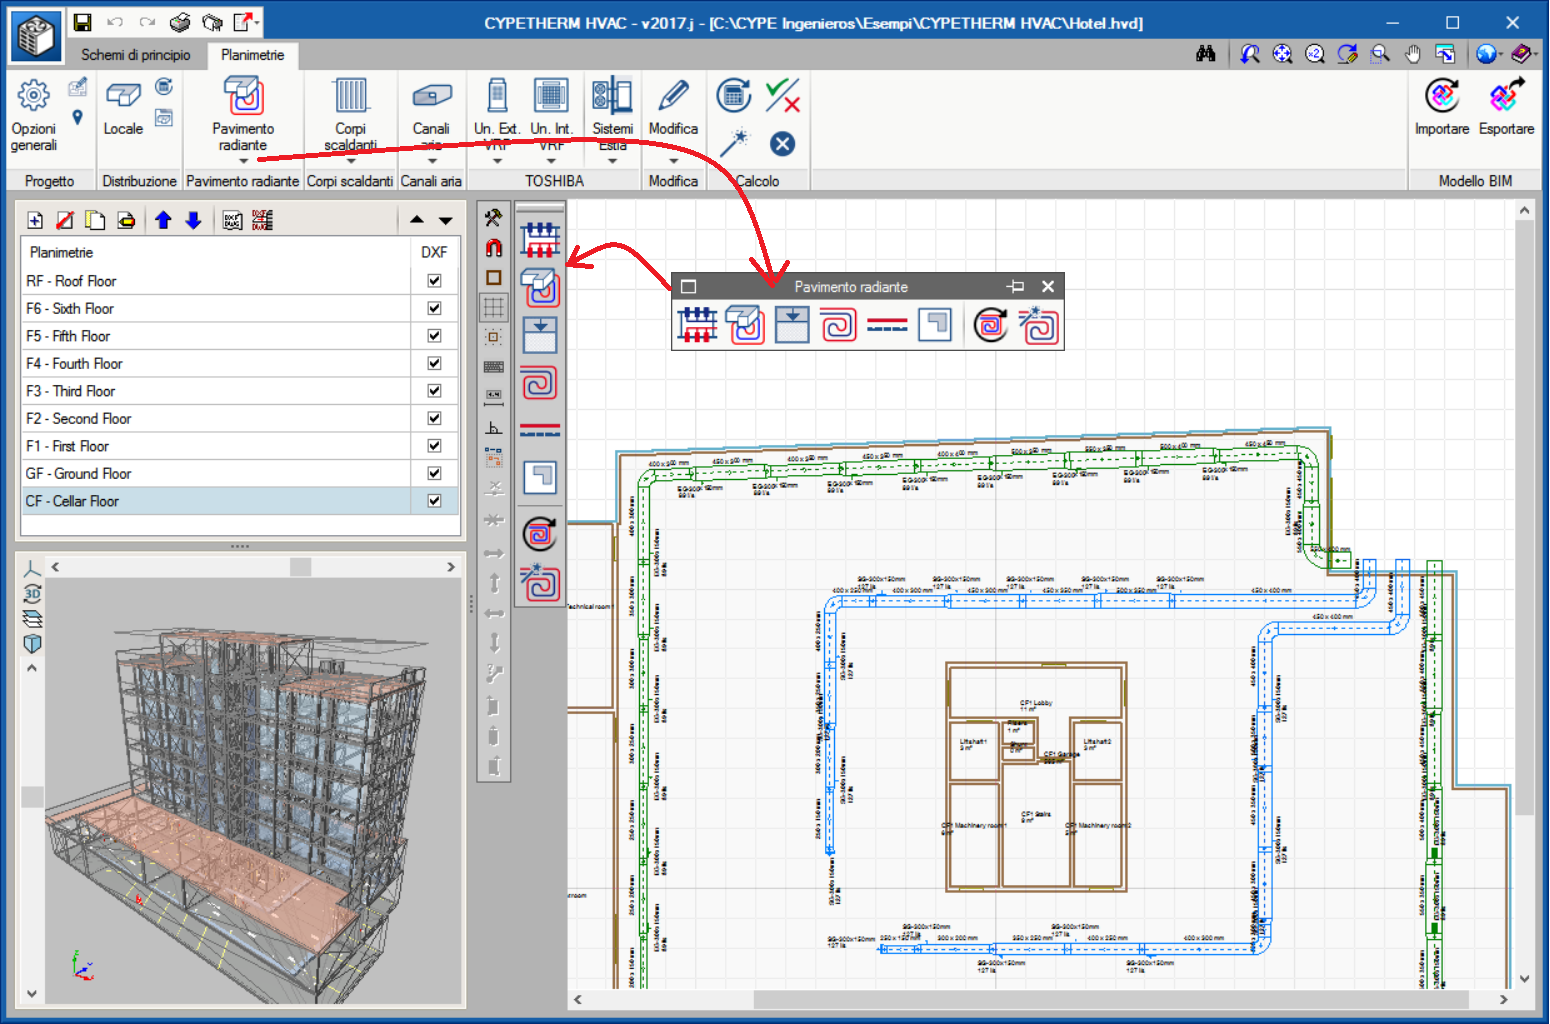Click the Save disk icon in title bar
The height and width of the screenshot is (1024, 1550).
[x=83, y=22]
